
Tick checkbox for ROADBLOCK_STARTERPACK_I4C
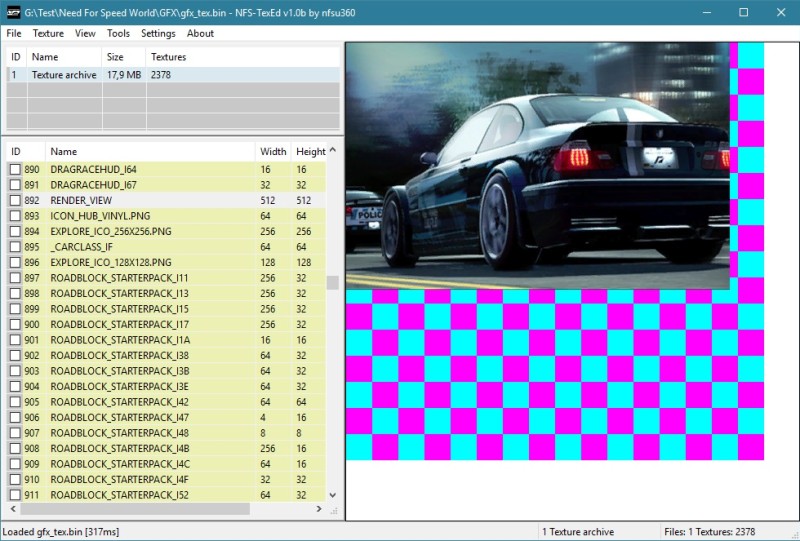15,464
